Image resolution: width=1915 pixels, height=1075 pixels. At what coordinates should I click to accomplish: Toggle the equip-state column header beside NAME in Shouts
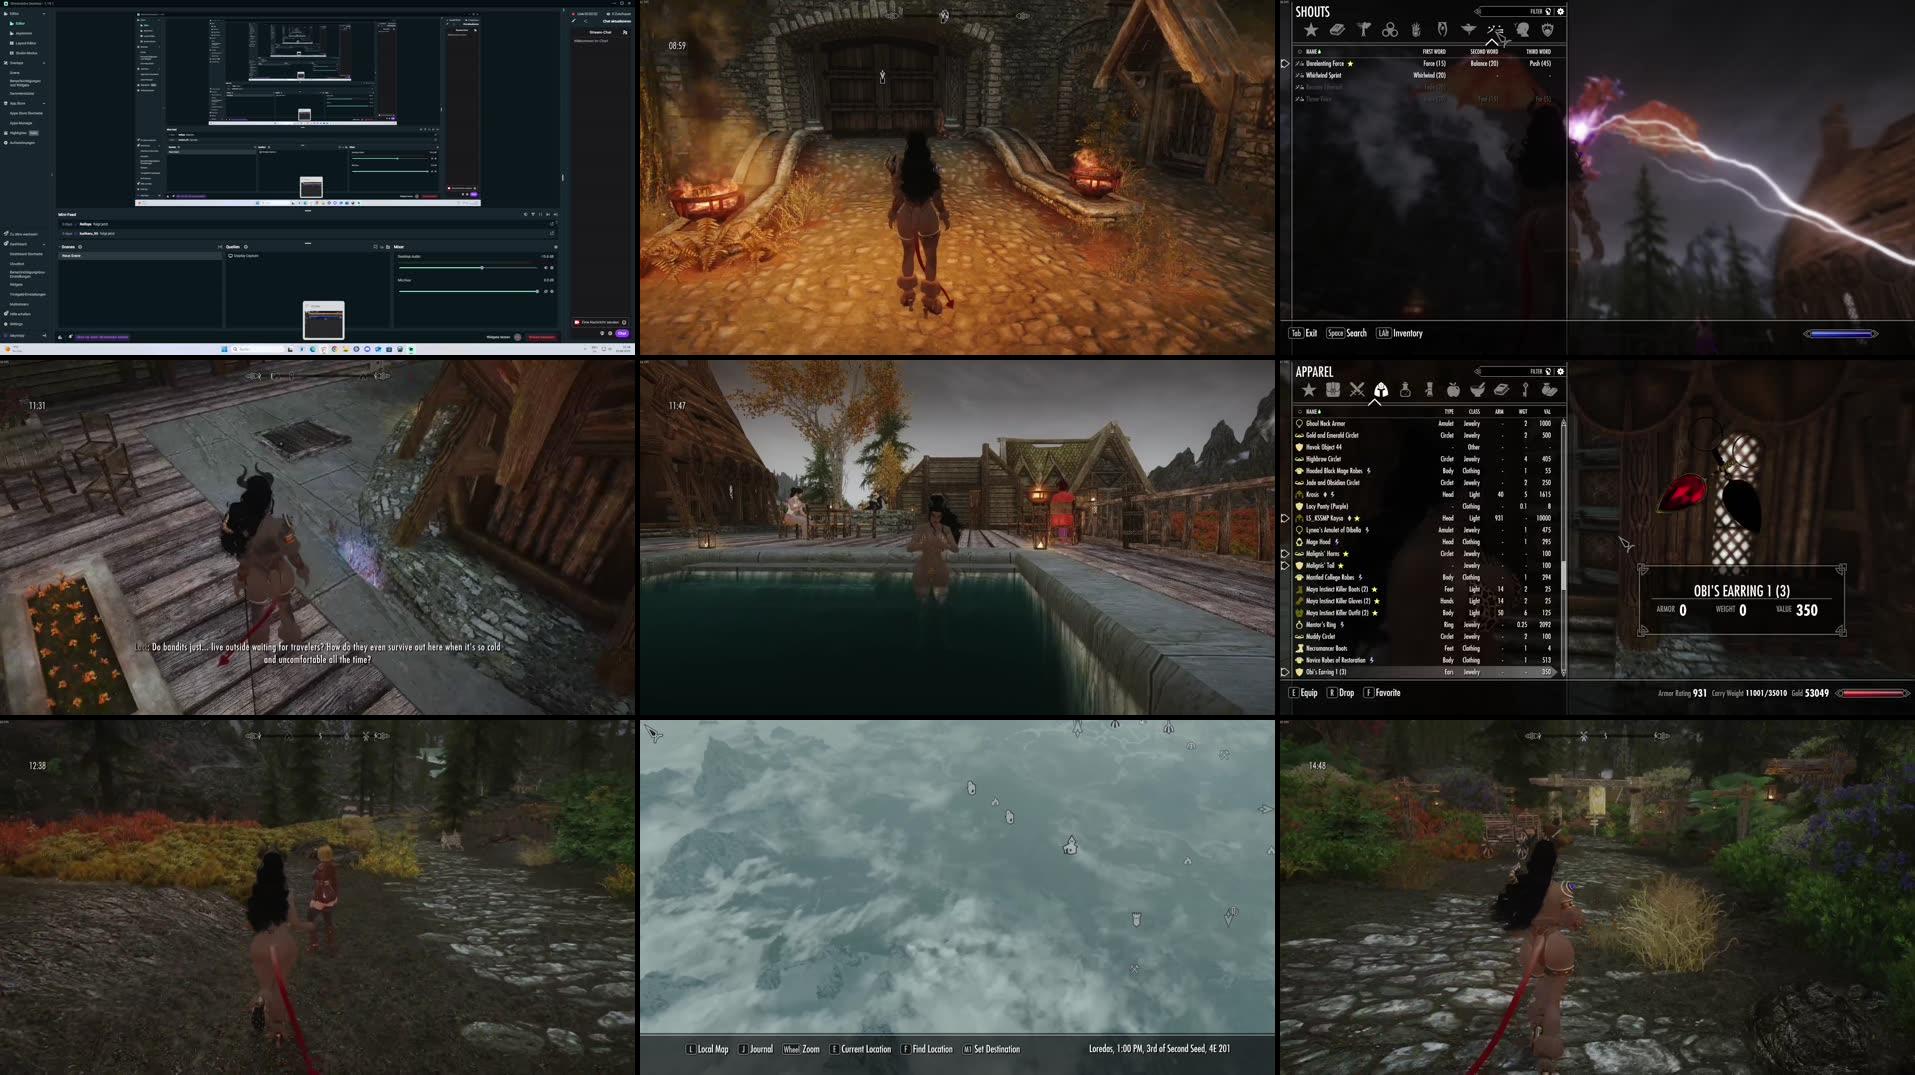tap(1299, 51)
